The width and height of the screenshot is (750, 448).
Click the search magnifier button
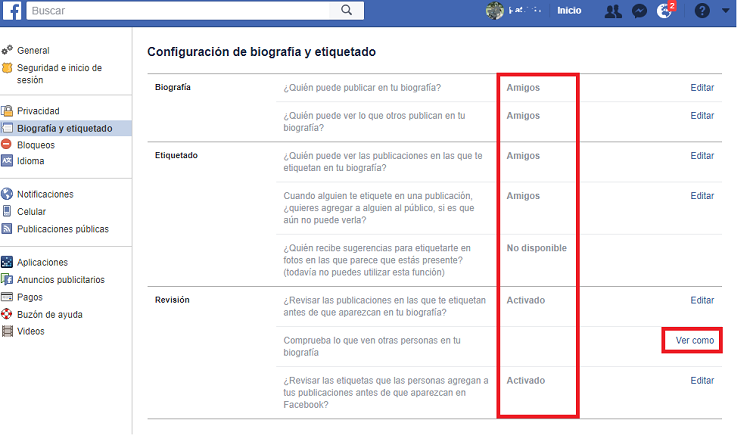coord(347,10)
